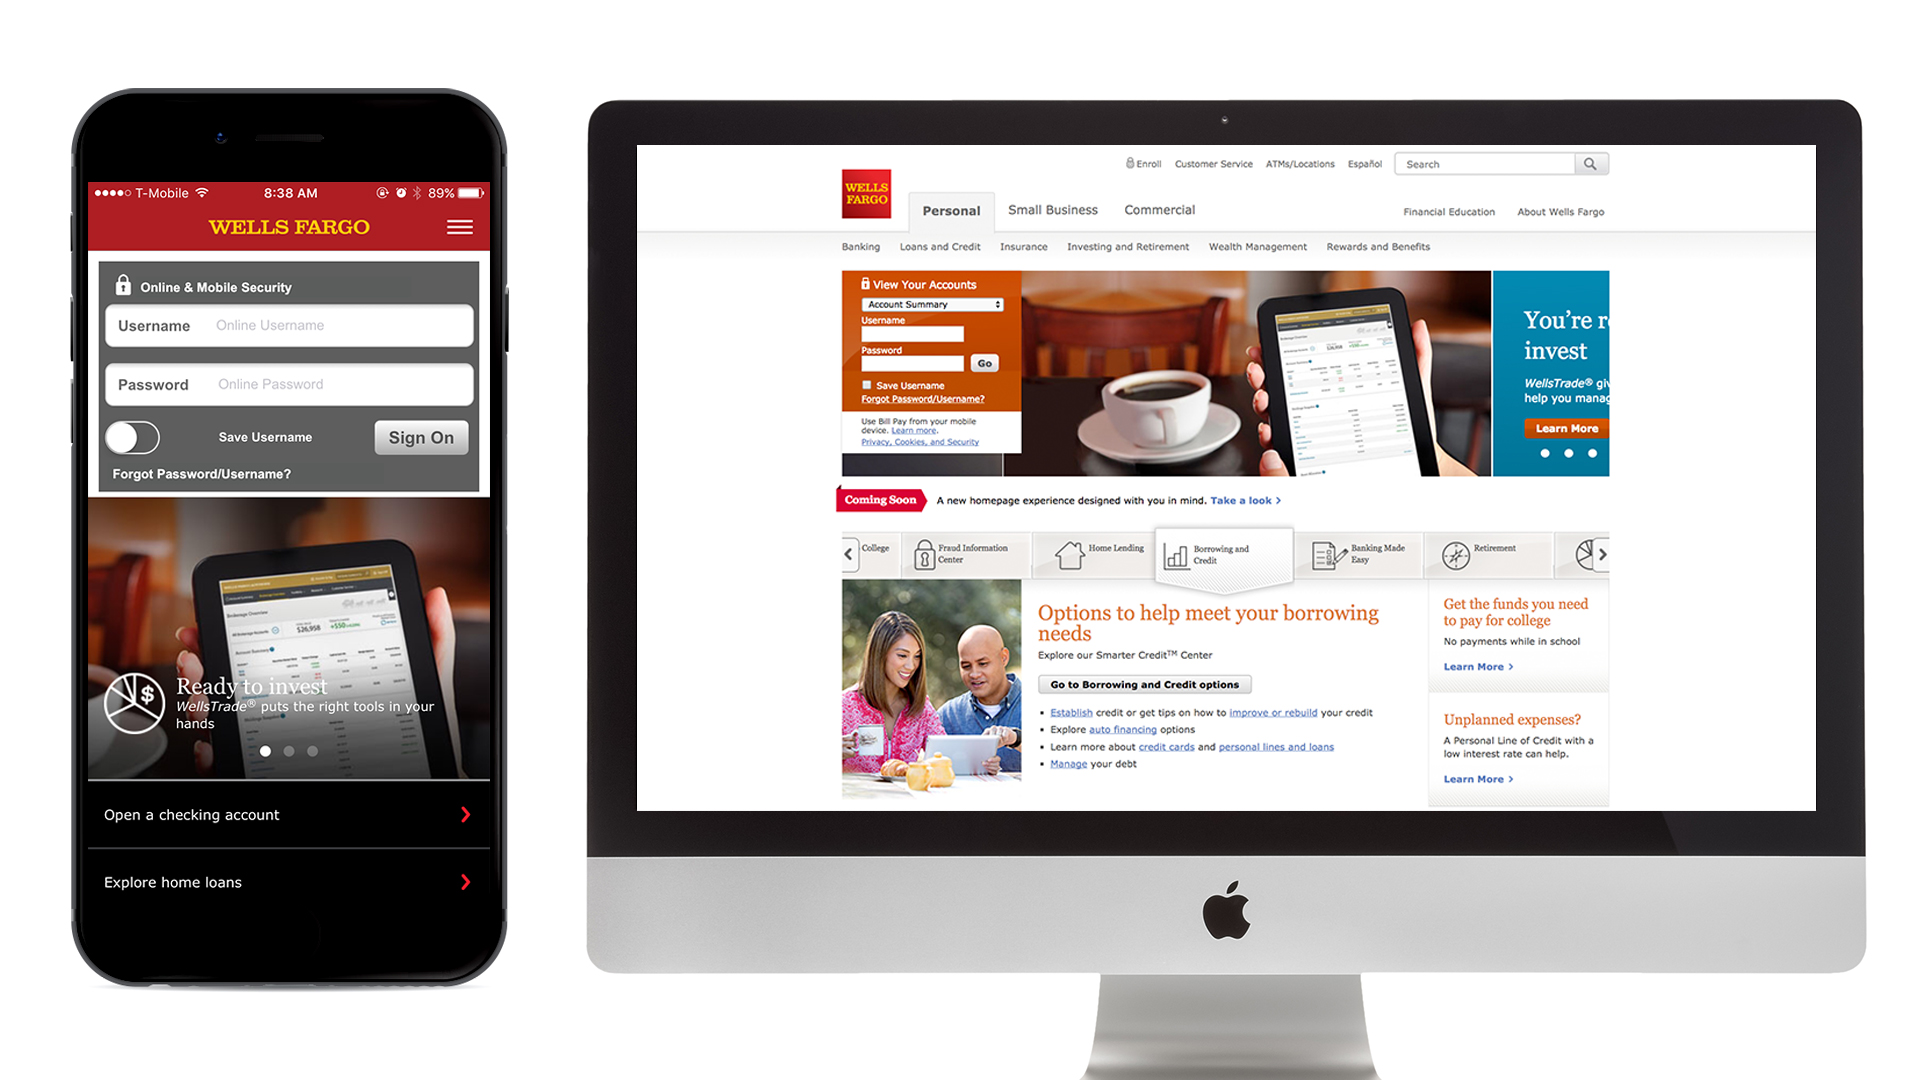
Task: Click the ATMs/Locations link in top navigation
Action: click(1296, 164)
